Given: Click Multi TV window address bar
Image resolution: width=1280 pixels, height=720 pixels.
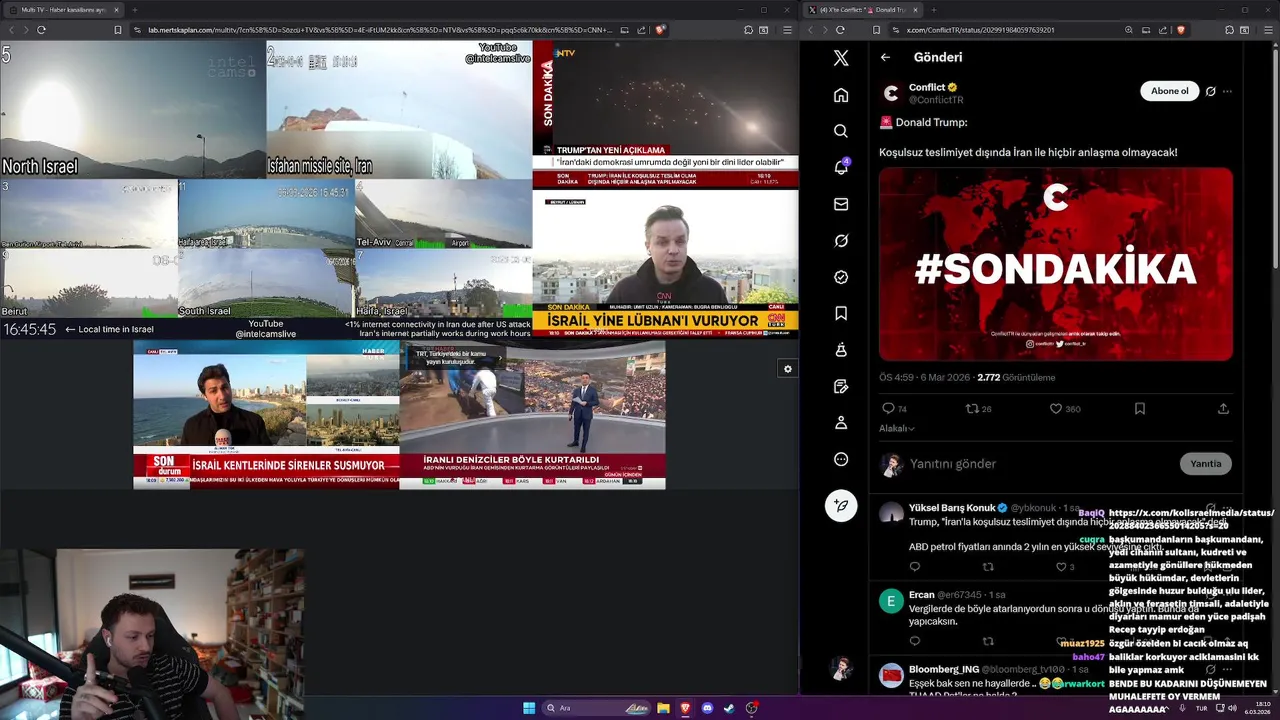Looking at the screenshot, I should tap(380, 30).
